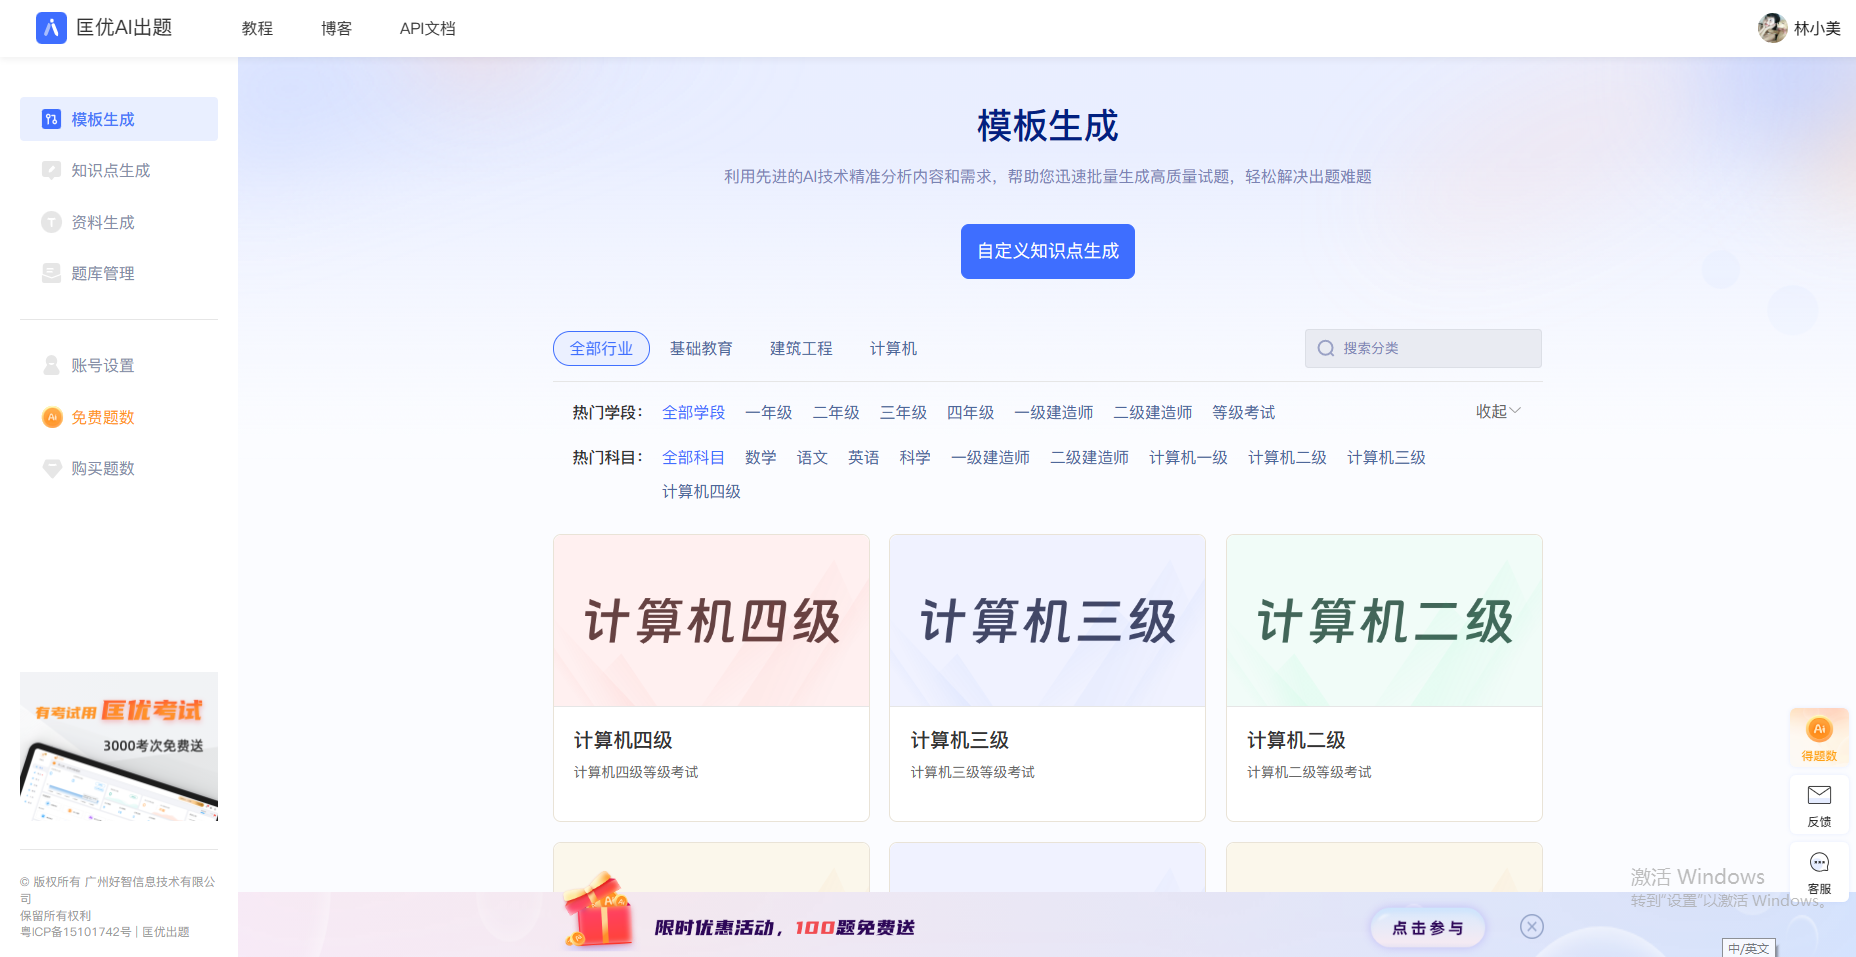This screenshot has height=957, width=1856.
Task: Click the 模板生成 sidebar icon
Action: point(51,119)
